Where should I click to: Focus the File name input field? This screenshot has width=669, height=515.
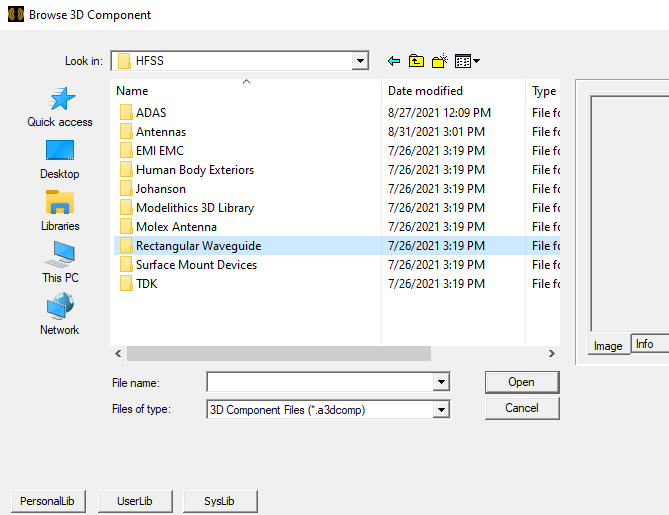pos(320,382)
